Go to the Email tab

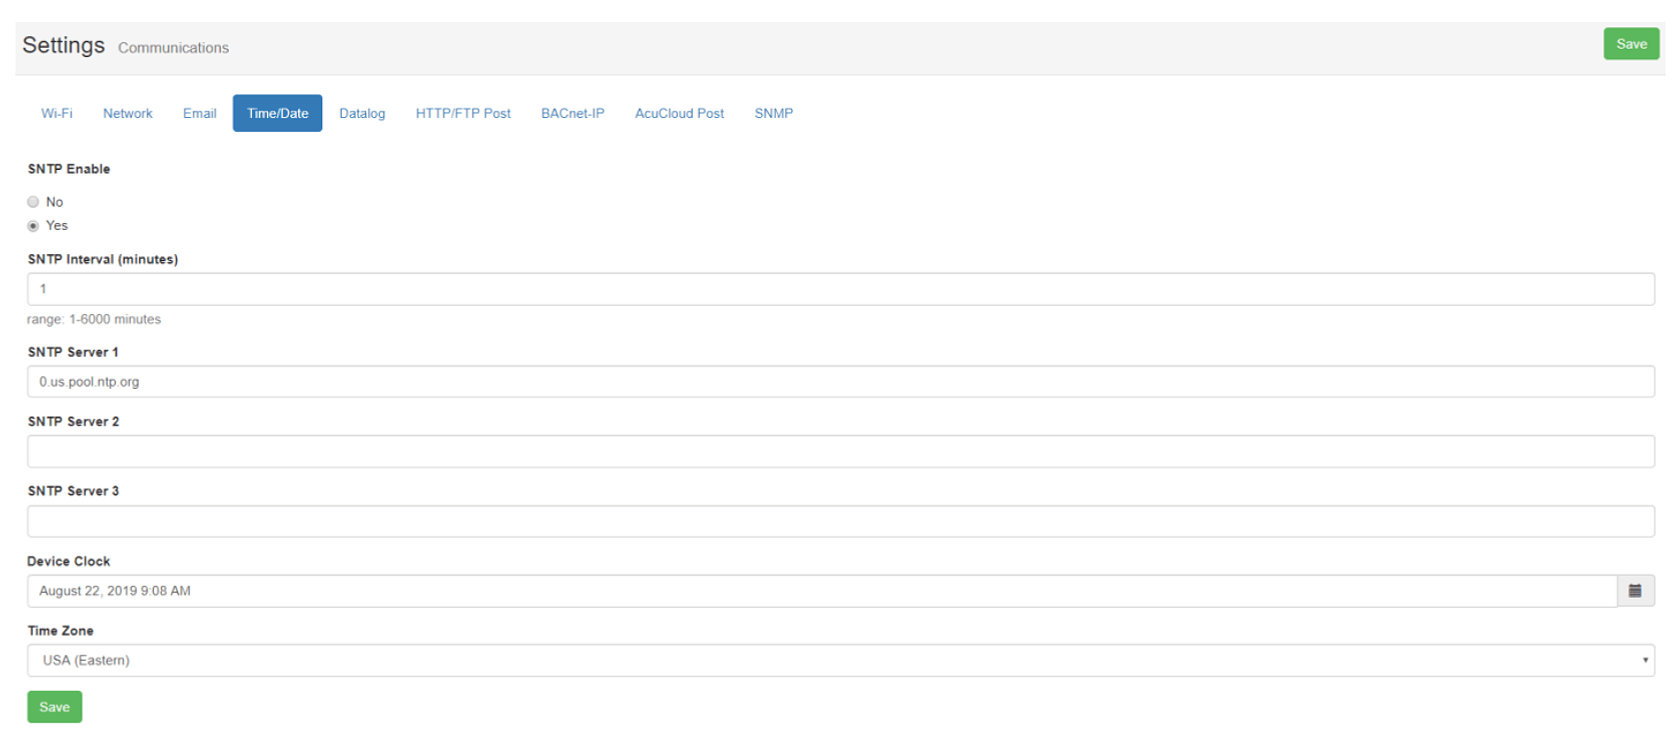199,114
